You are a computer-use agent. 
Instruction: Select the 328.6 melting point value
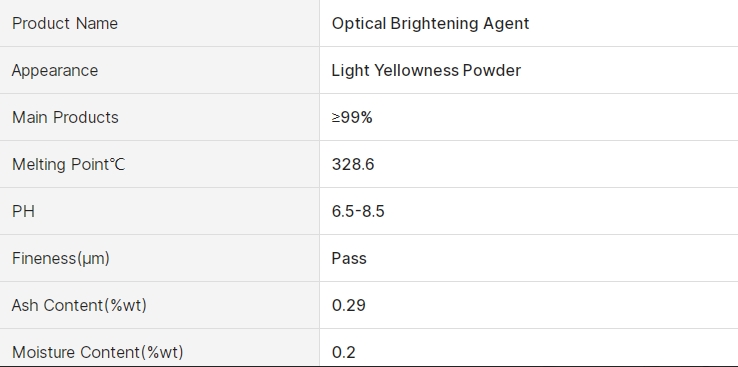pyautogui.click(x=353, y=164)
